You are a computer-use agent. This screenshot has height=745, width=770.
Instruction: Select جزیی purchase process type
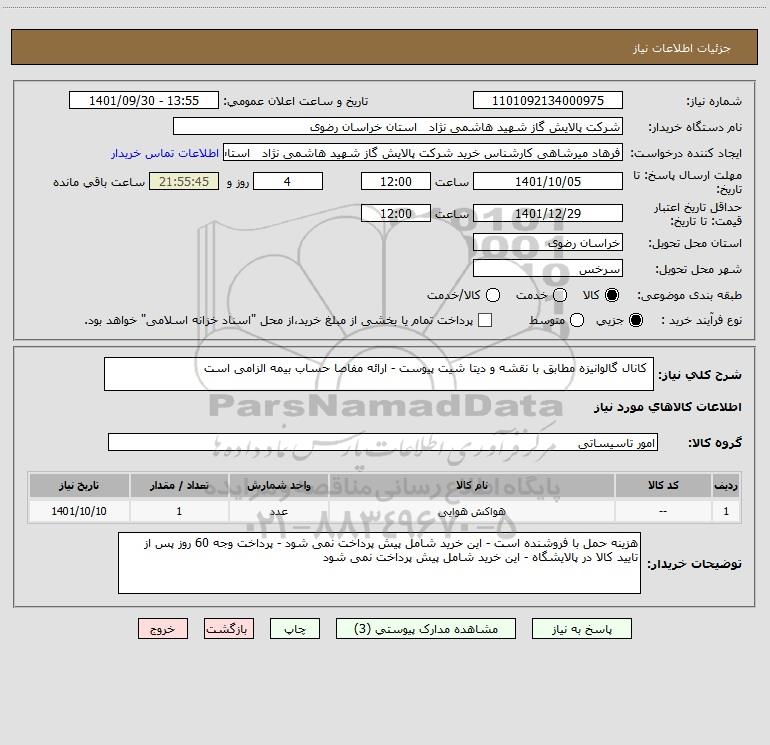(x=639, y=320)
